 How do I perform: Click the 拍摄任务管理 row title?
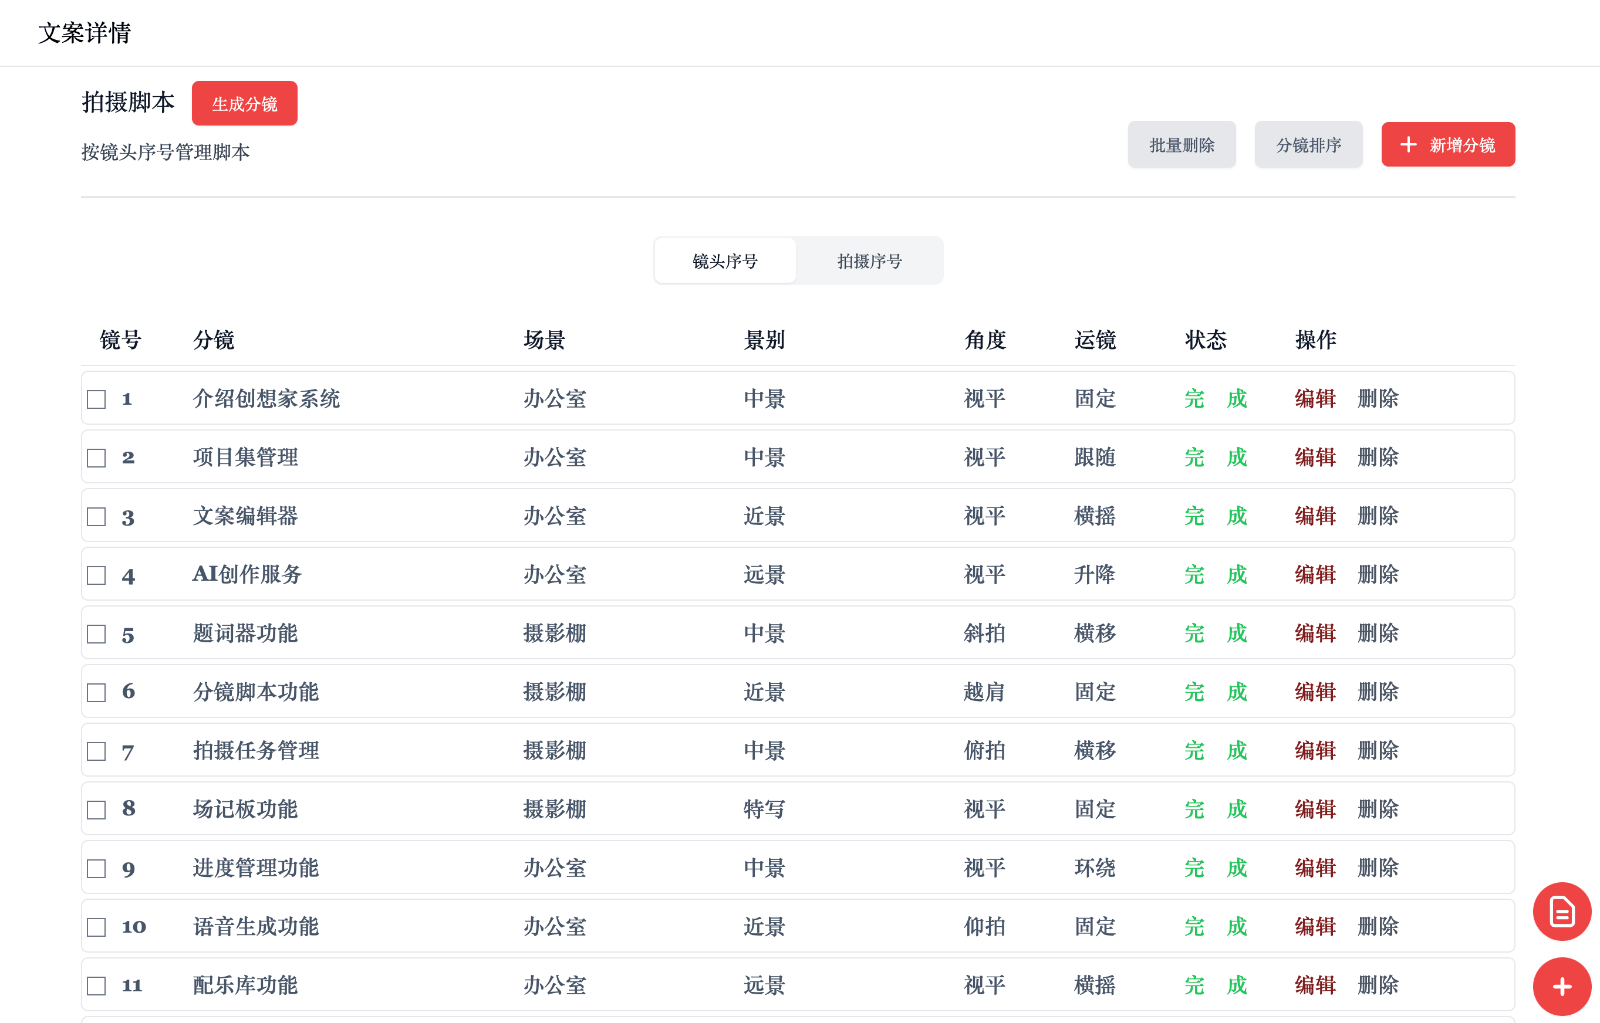pos(256,751)
